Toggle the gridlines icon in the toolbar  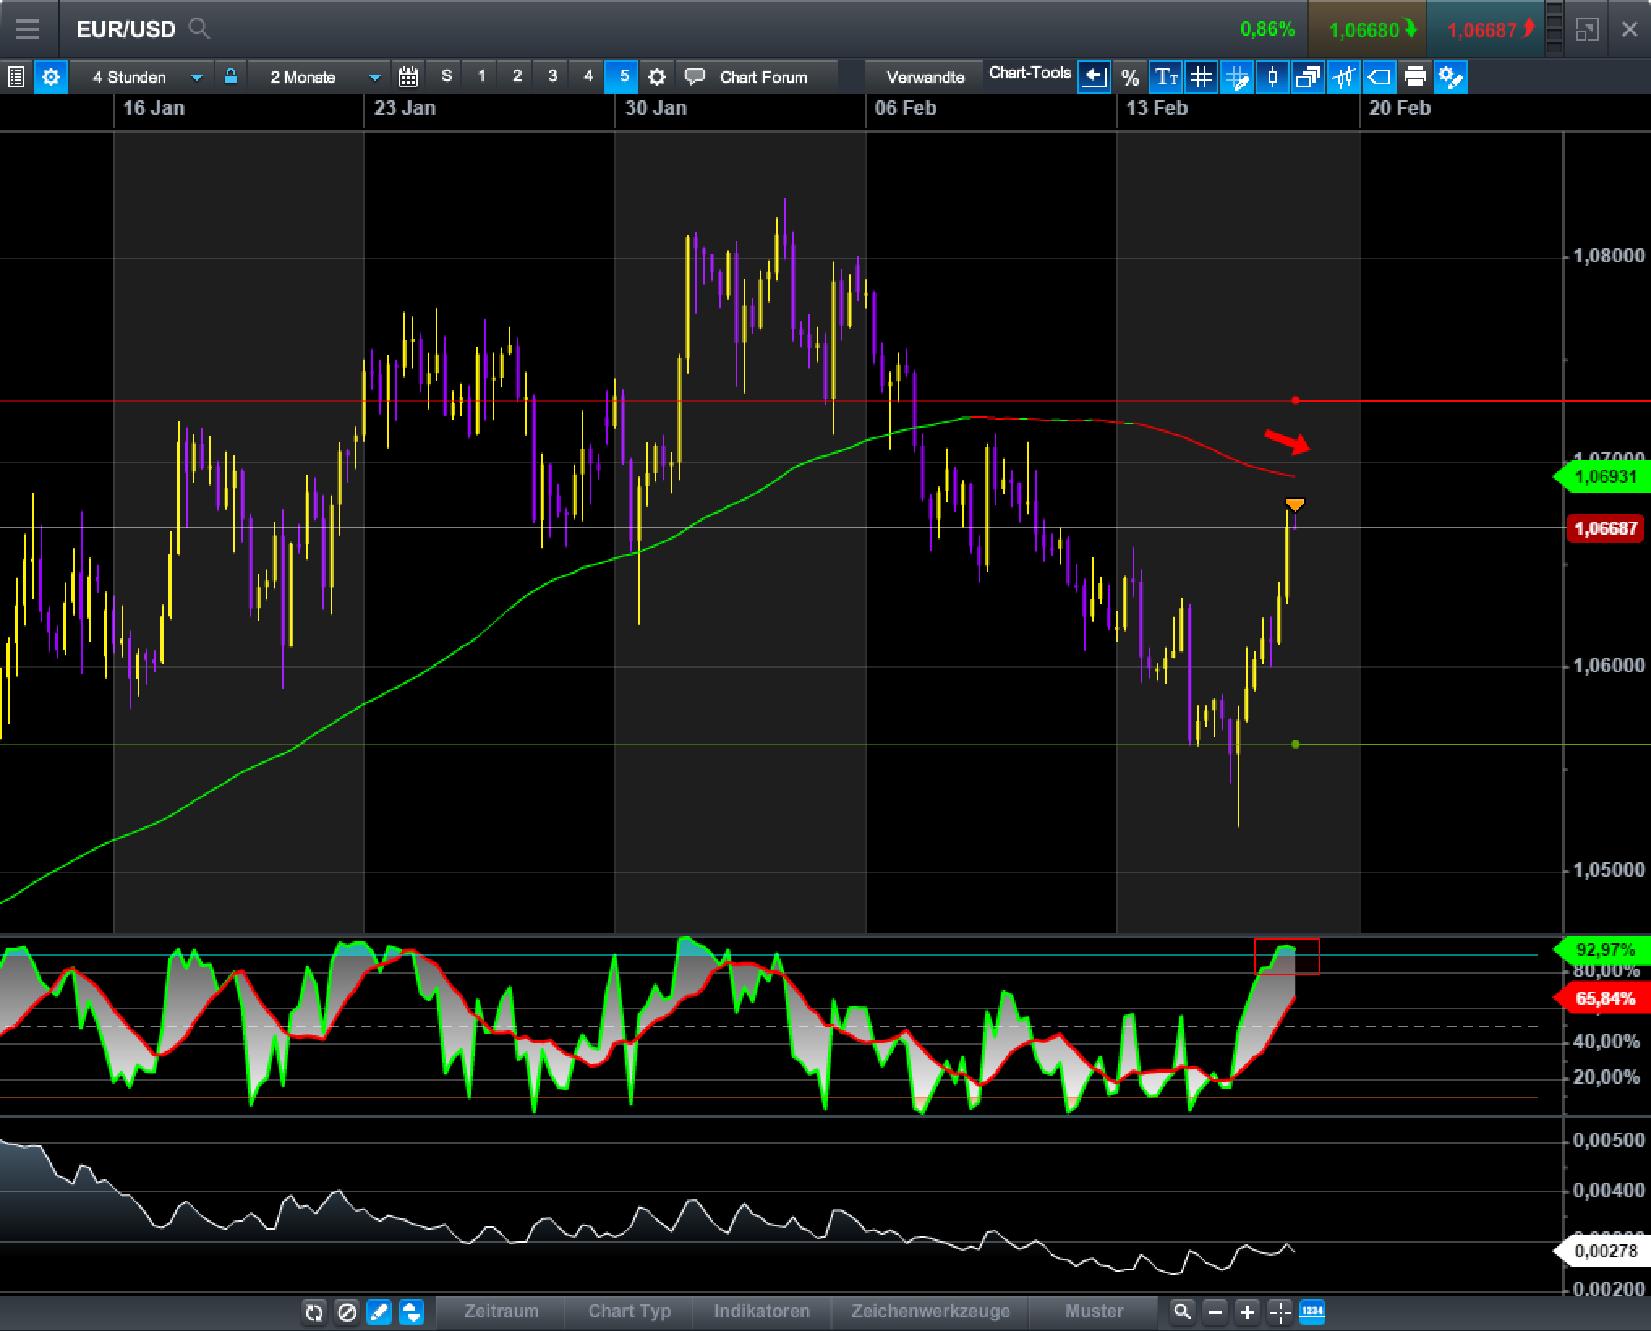coord(1201,76)
